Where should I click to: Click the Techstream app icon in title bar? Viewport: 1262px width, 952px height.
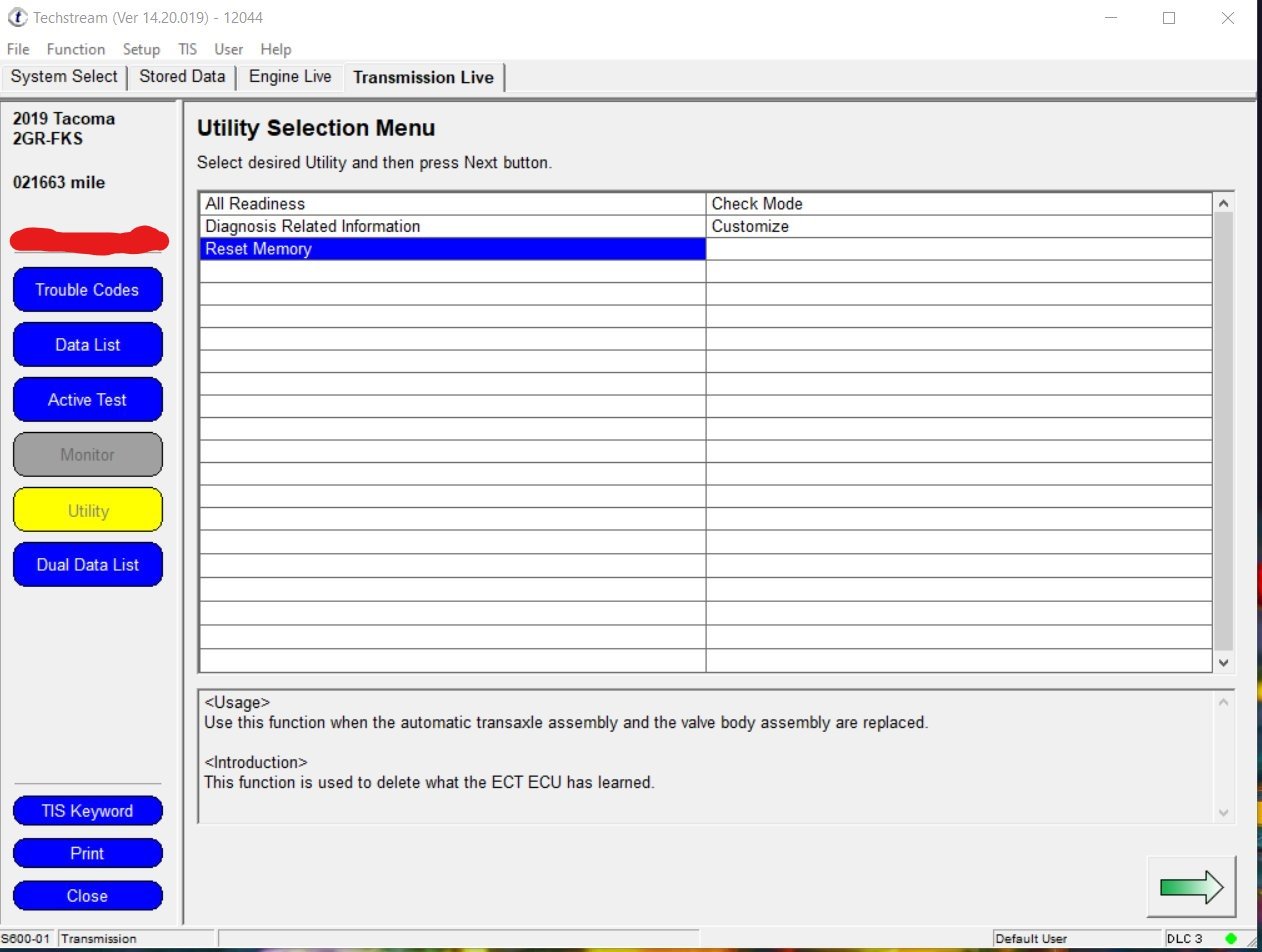[16, 17]
